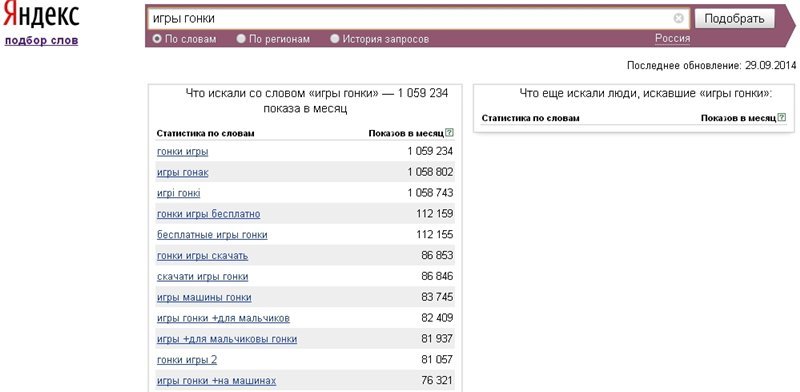
Task: Open help icon beside left Показов в месяц
Action: [x=449, y=133]
